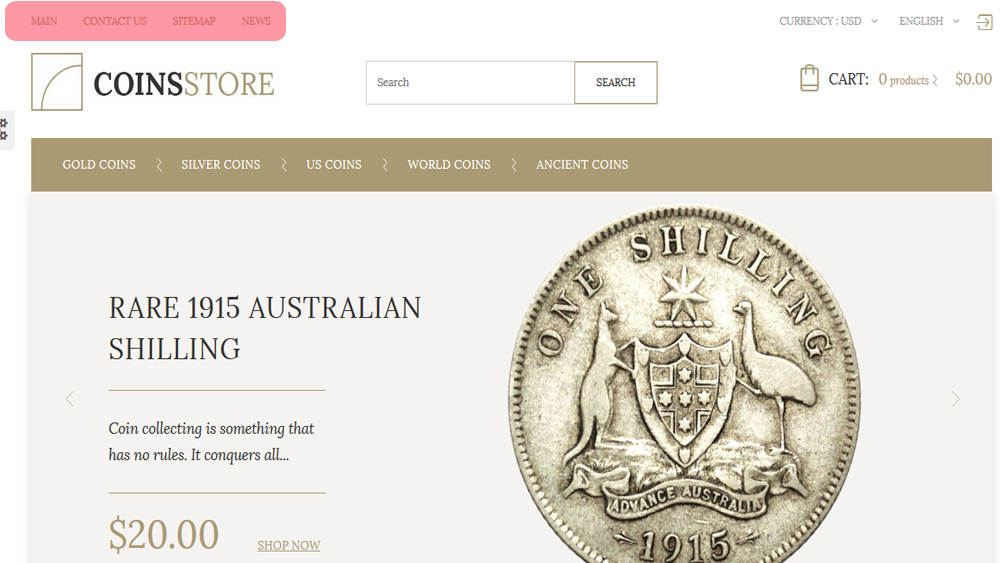Open the Contact Us link
This screenshot has width=1000, height=563.
point(115,21)
